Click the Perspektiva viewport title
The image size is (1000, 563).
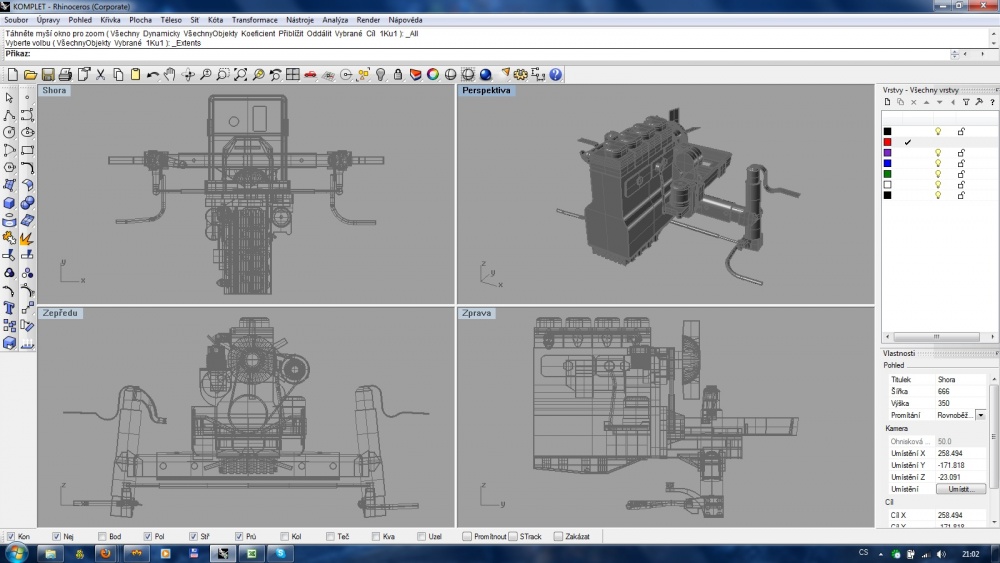click(486, 91)
